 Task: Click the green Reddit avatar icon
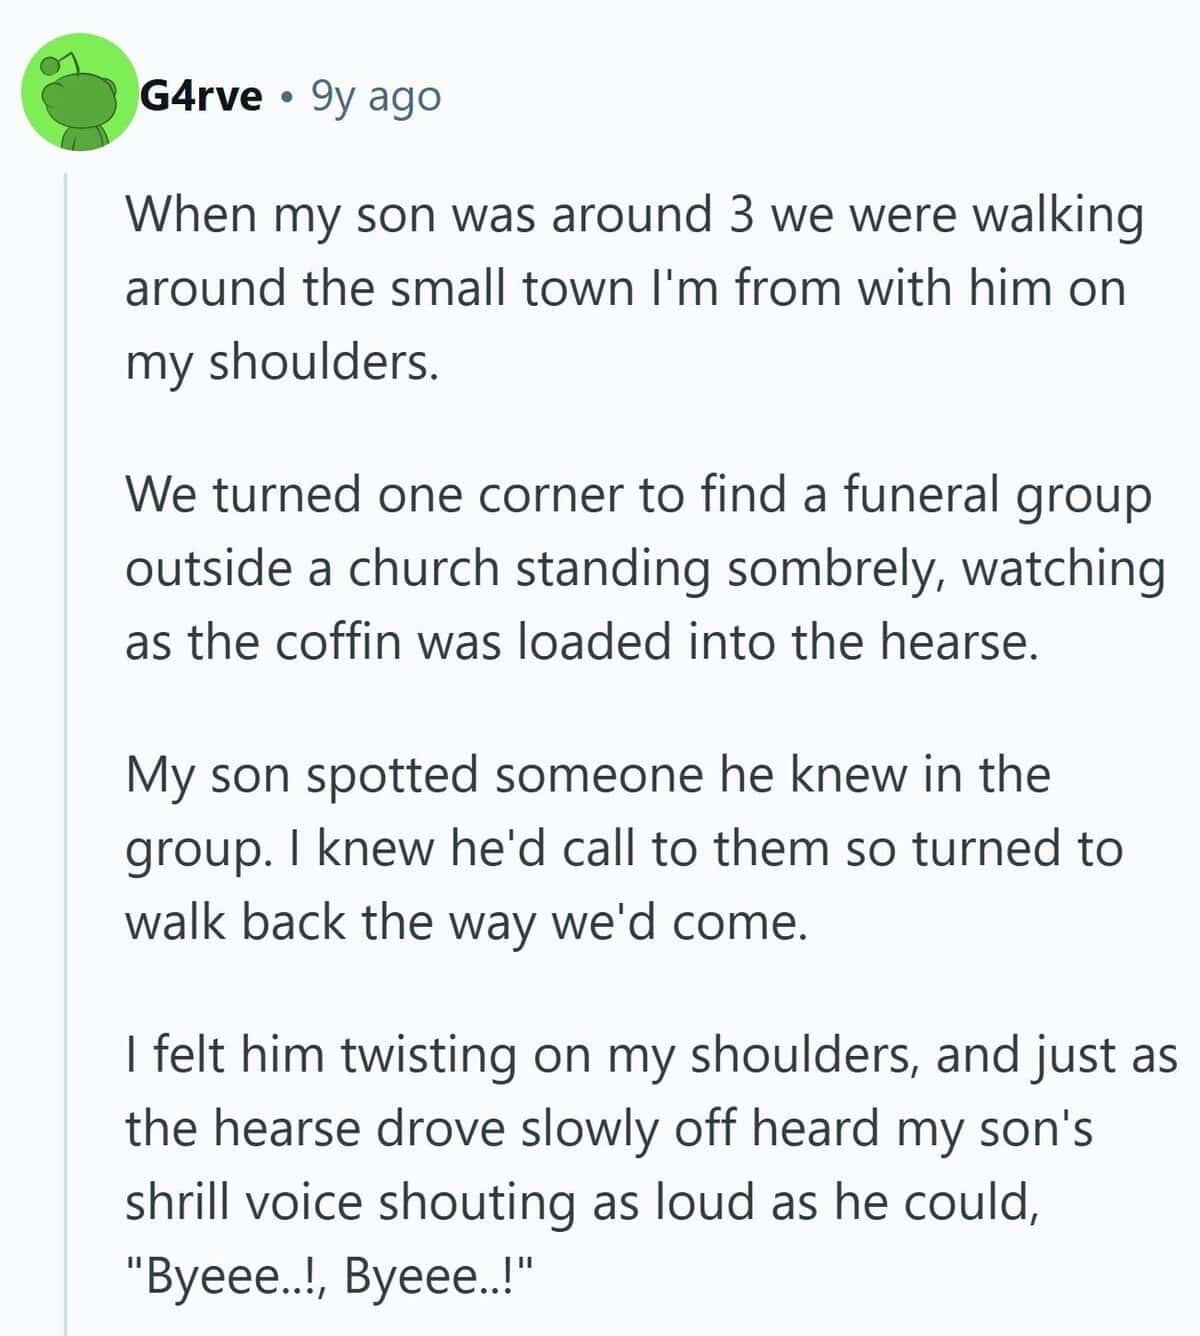coord(80,93)
